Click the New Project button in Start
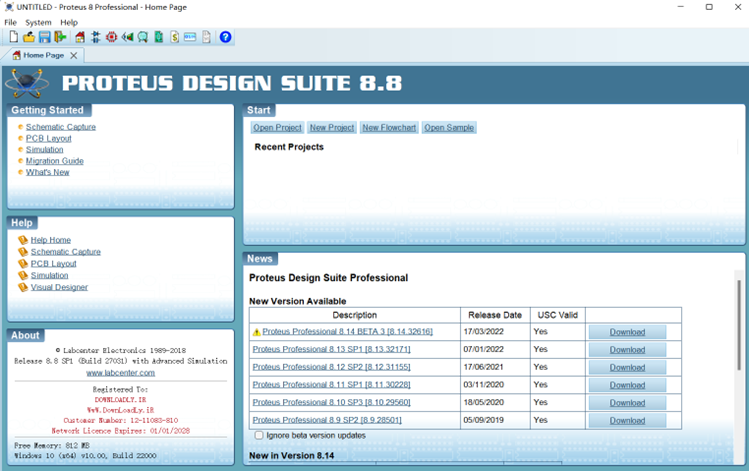 pyautogui.click(x=332, y=128)
